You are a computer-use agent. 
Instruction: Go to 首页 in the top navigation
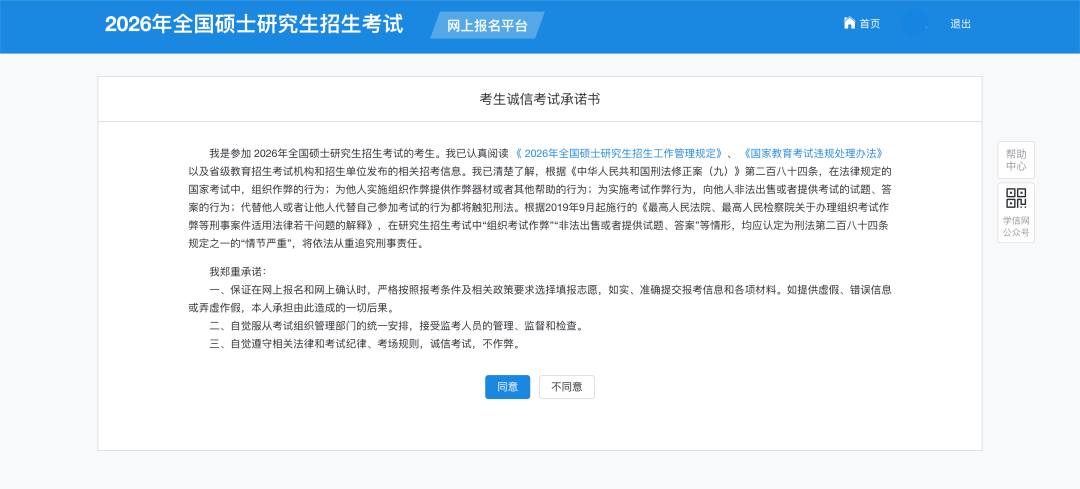pos(869,24)
